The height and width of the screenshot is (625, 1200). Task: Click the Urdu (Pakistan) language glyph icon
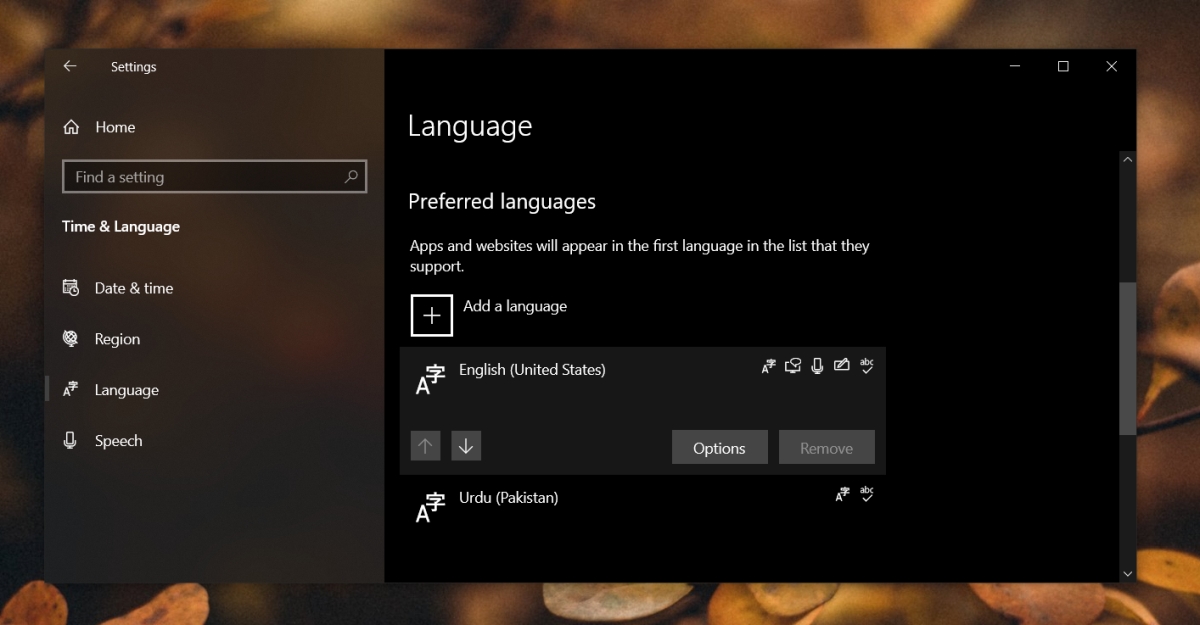pyautogui.click(x=430, y=507)
